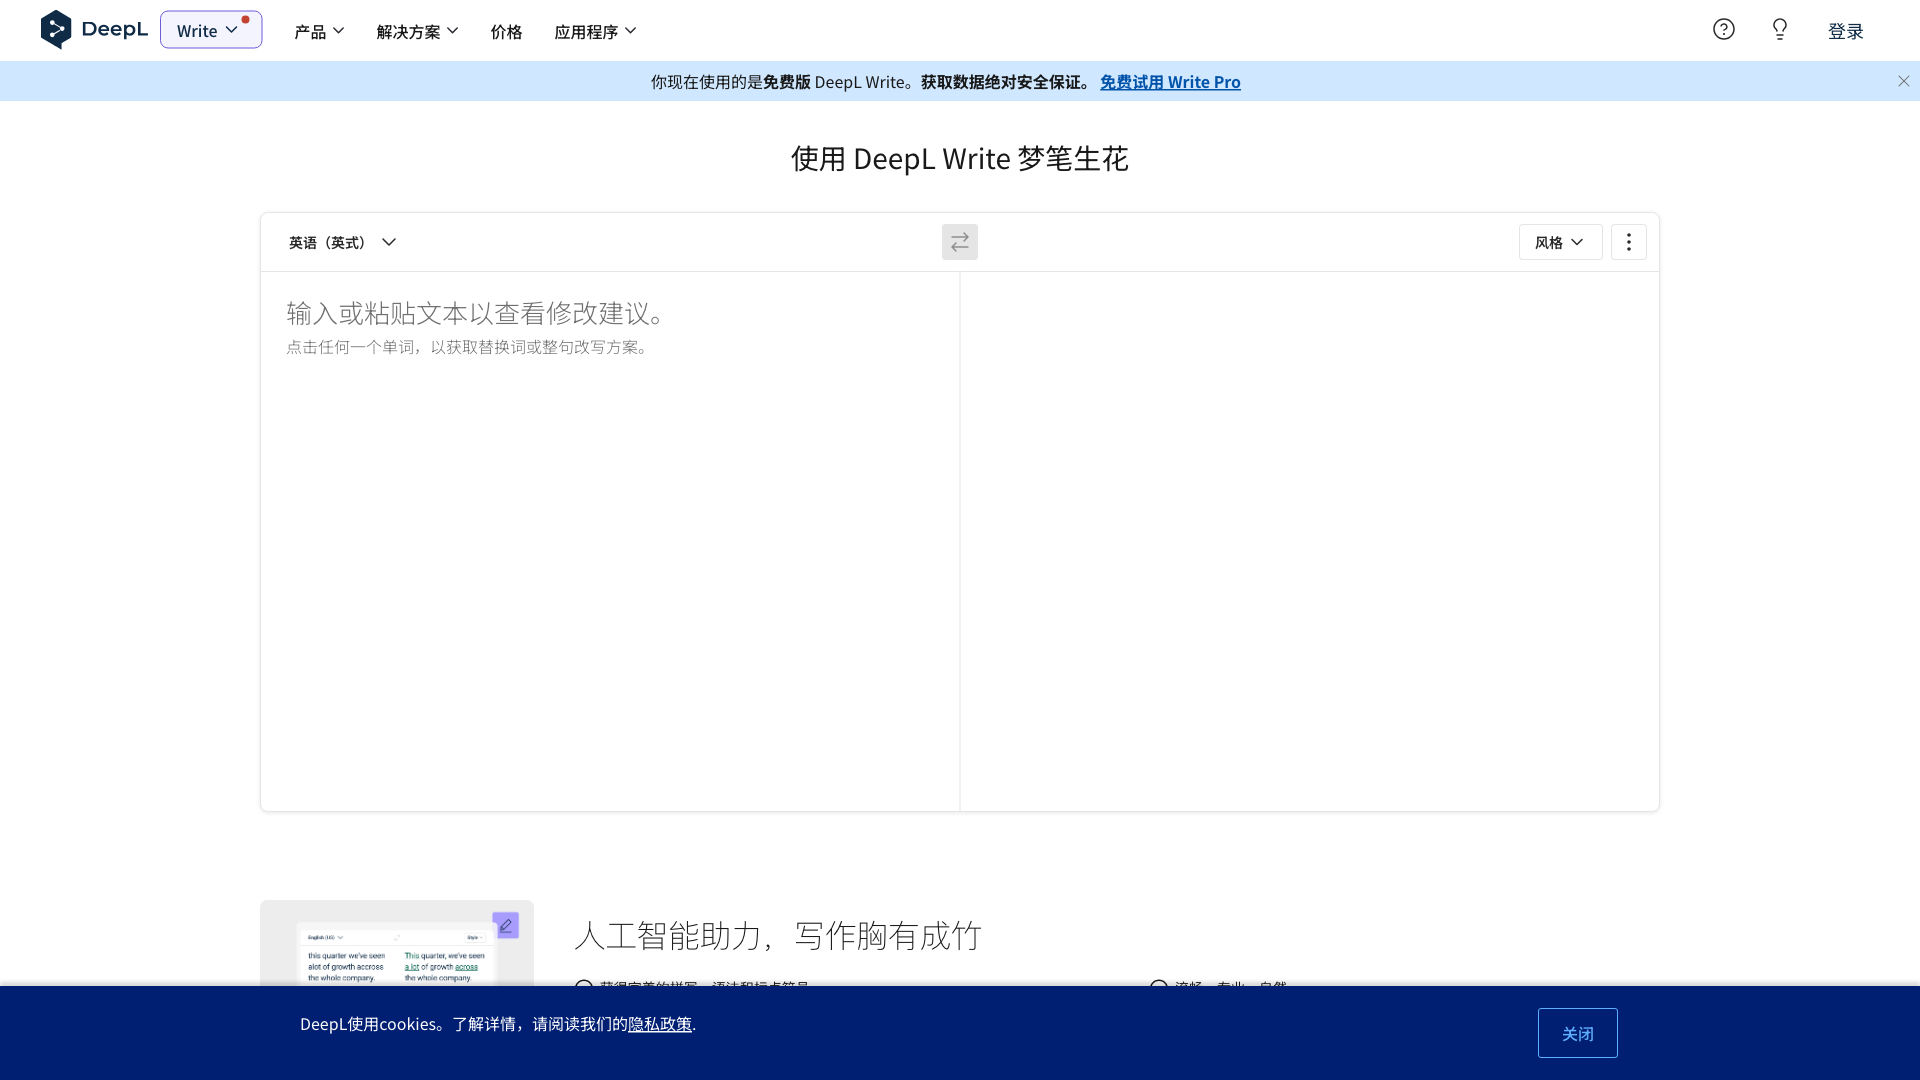
Task: Open the 价格 page
Action: 506,31
